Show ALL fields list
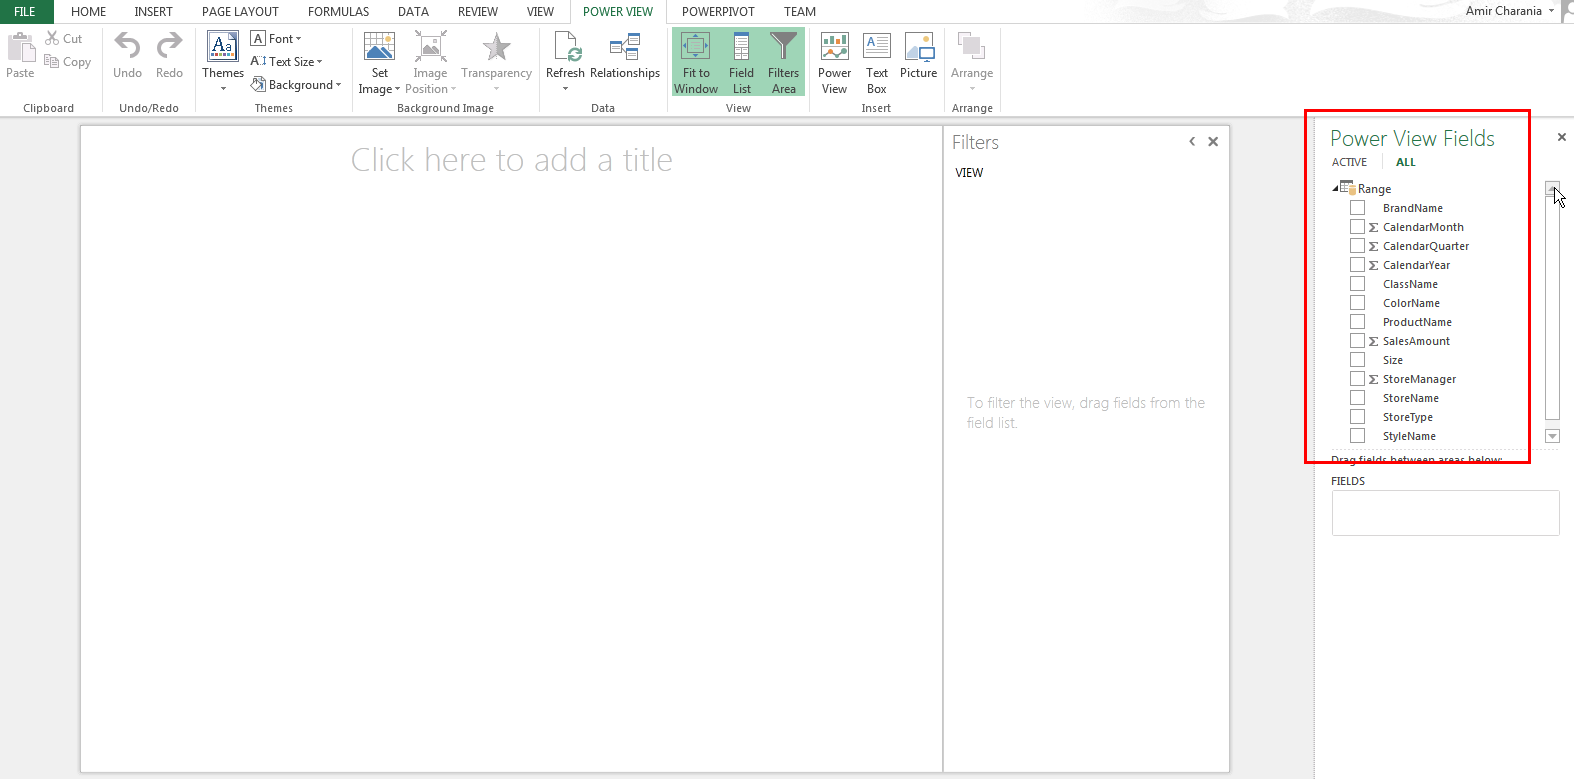Image resolution: width=1574 pixels, height=779 pixels. point(1405,162)
